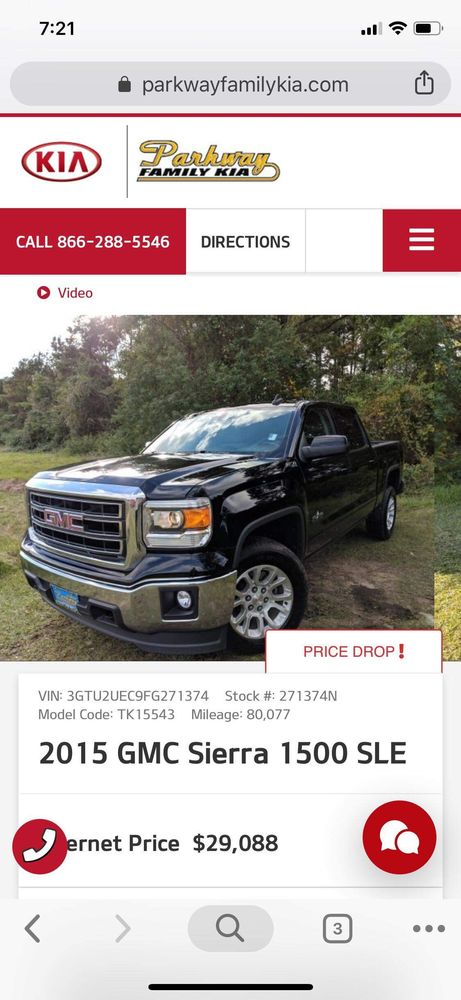Viewport: 461px width, 1000px height.
Task: Tap the browser back arrow
Action: point(33,928)
